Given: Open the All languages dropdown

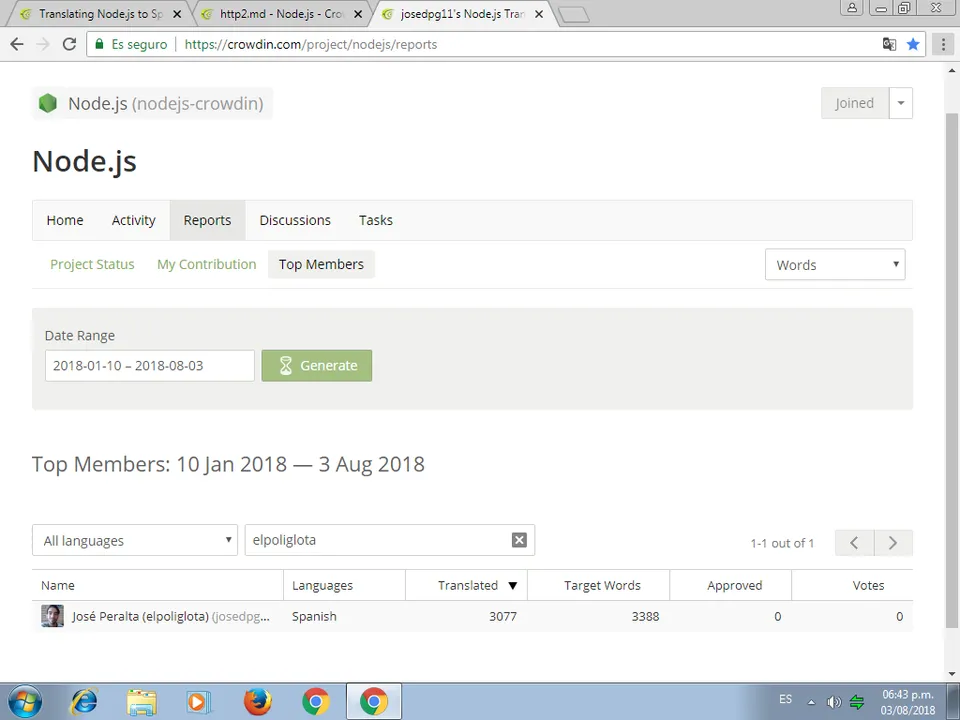Looking at the screenshot, I should (135, 540).
